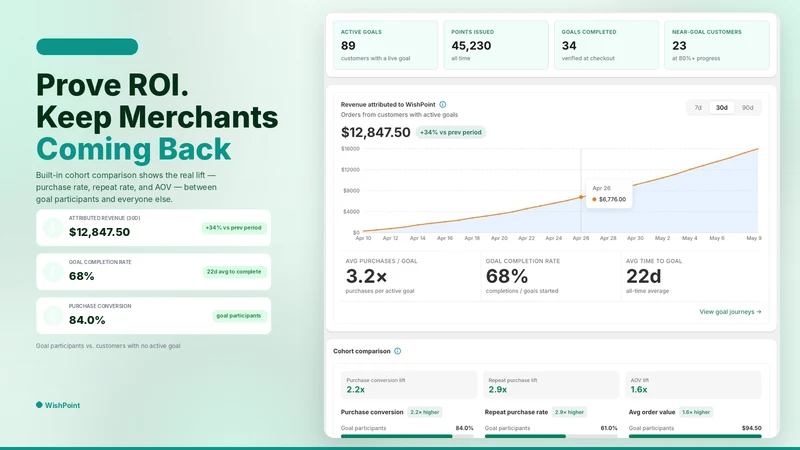Click the +34% vs prev period badge by $12,847.50 chart total
Viewport: 800px width, 450px height.
click(x=451, y=132)
